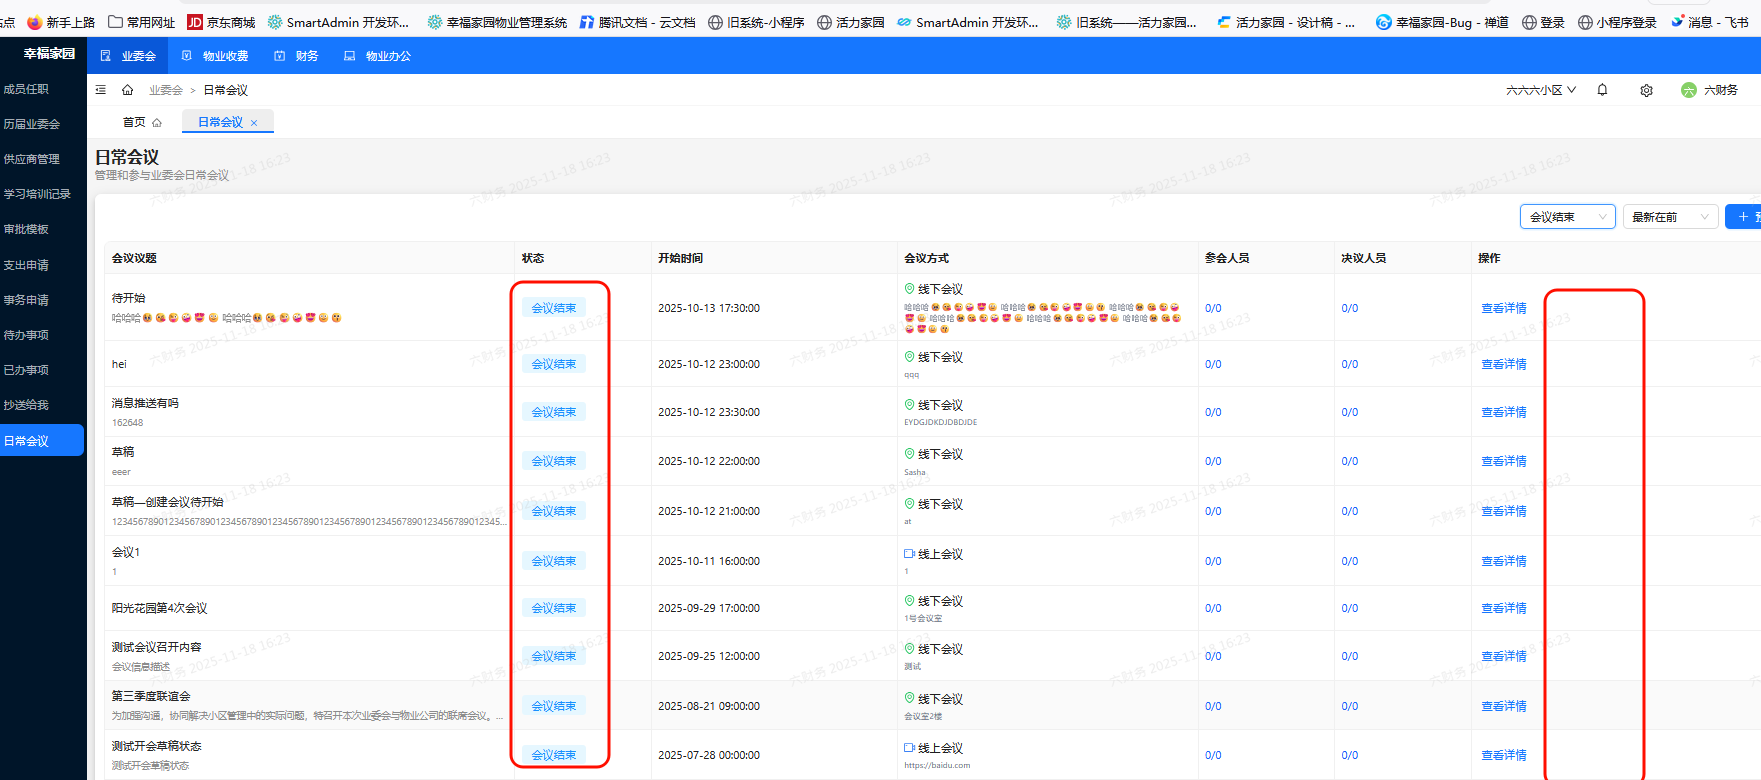Open the notification bell

[1602, 90]
